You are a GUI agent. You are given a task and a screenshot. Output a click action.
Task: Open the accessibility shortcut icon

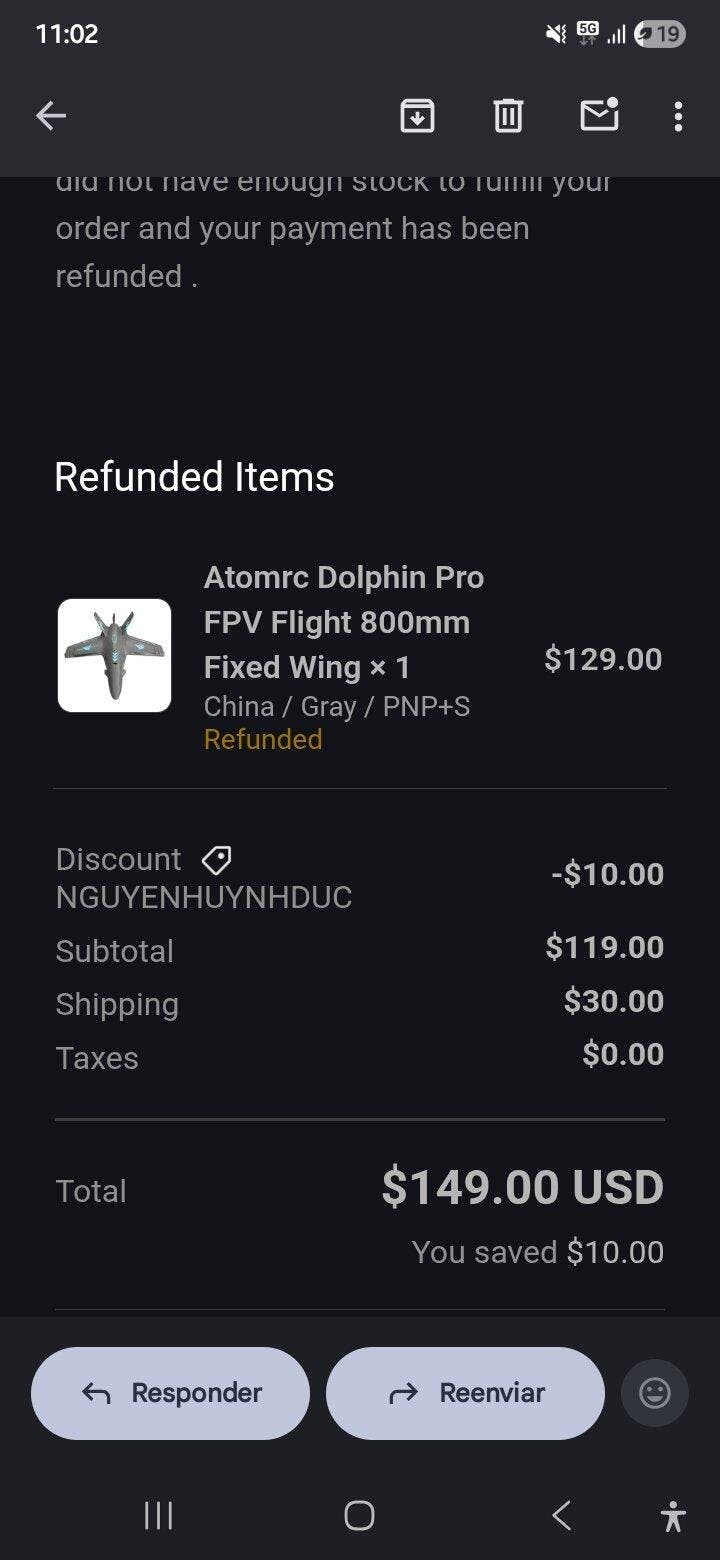[x=674, y=1516]
